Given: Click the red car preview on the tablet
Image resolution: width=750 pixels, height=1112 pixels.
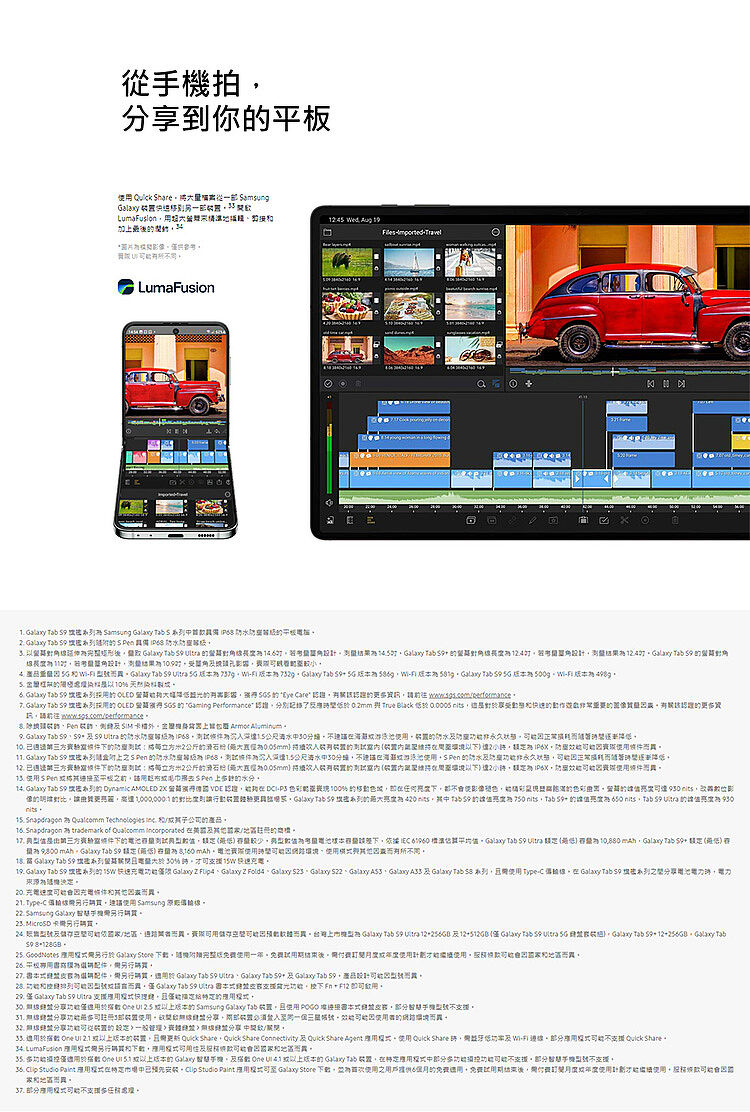Looking at the screenshot, I should click(628, 295).
